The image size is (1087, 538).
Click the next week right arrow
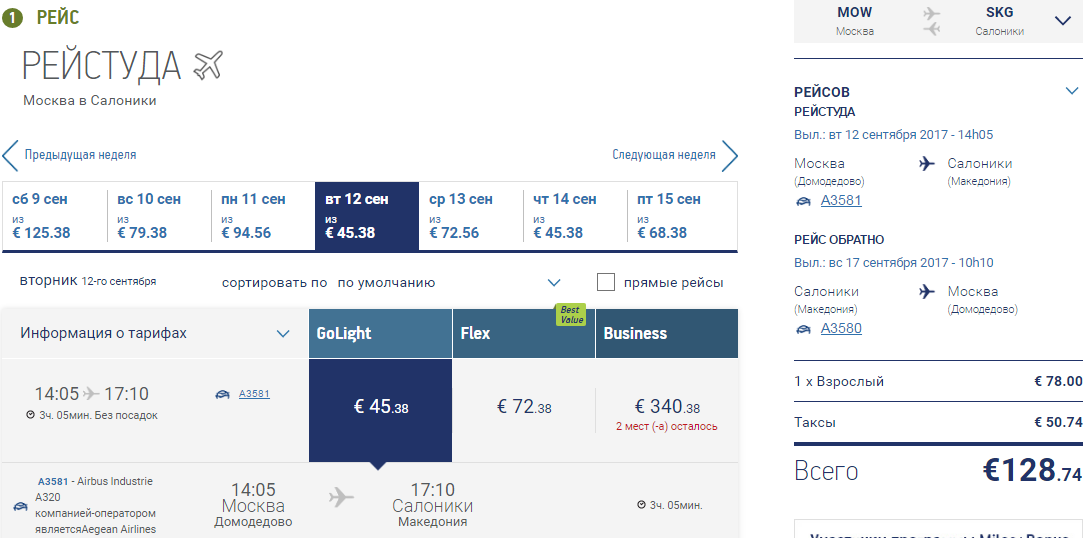point(730,155)
